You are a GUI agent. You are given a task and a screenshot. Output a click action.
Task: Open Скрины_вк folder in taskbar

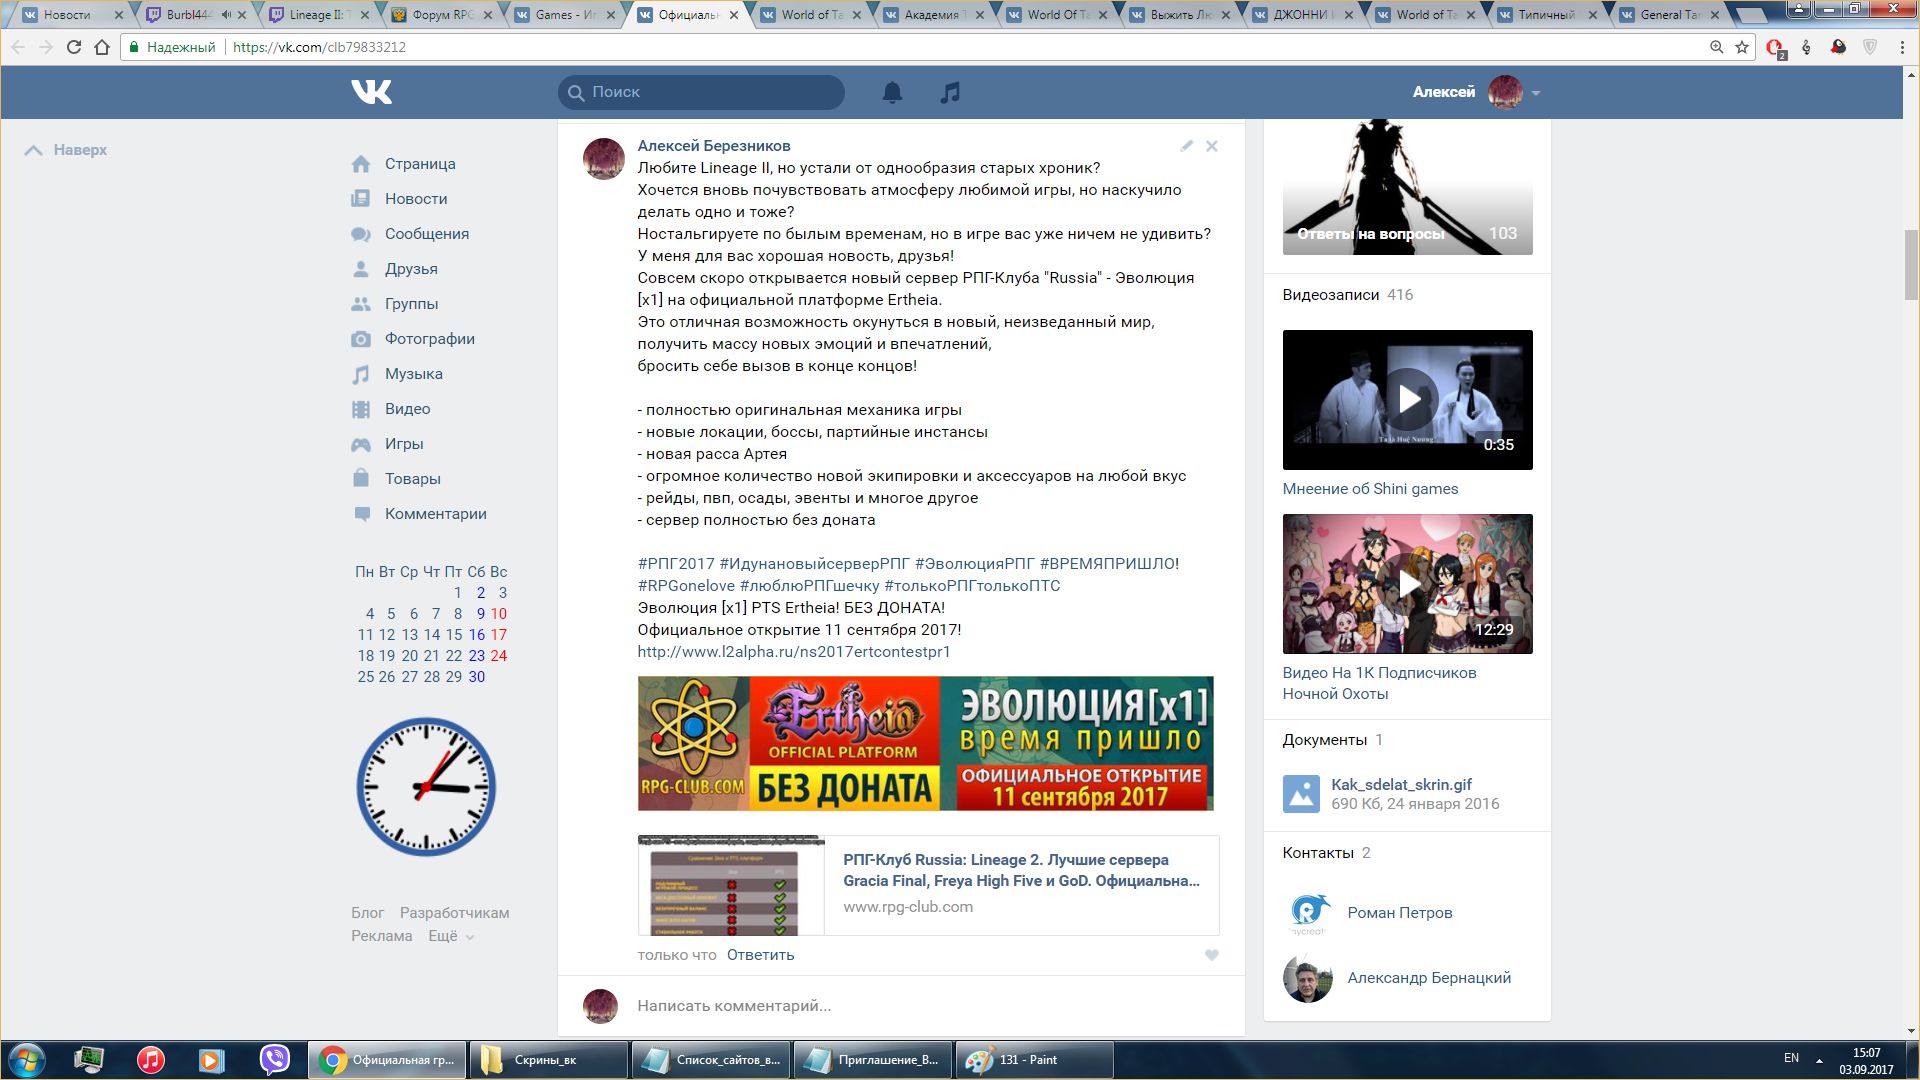tap(548, 1060)
